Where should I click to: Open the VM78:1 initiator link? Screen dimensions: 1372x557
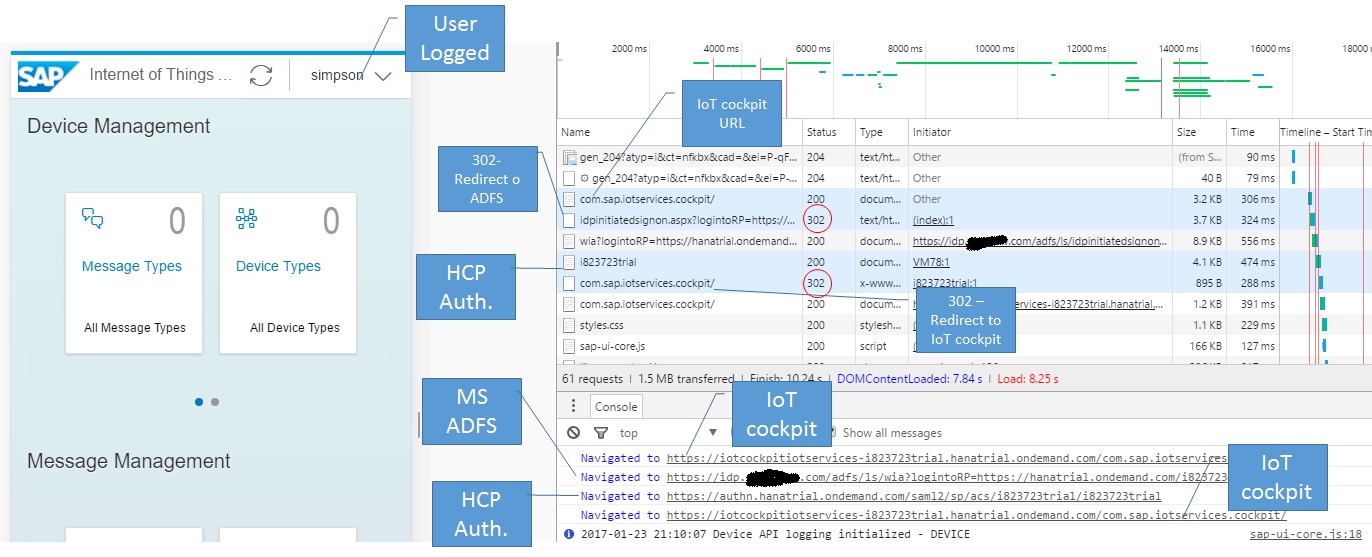pos(932,262)
